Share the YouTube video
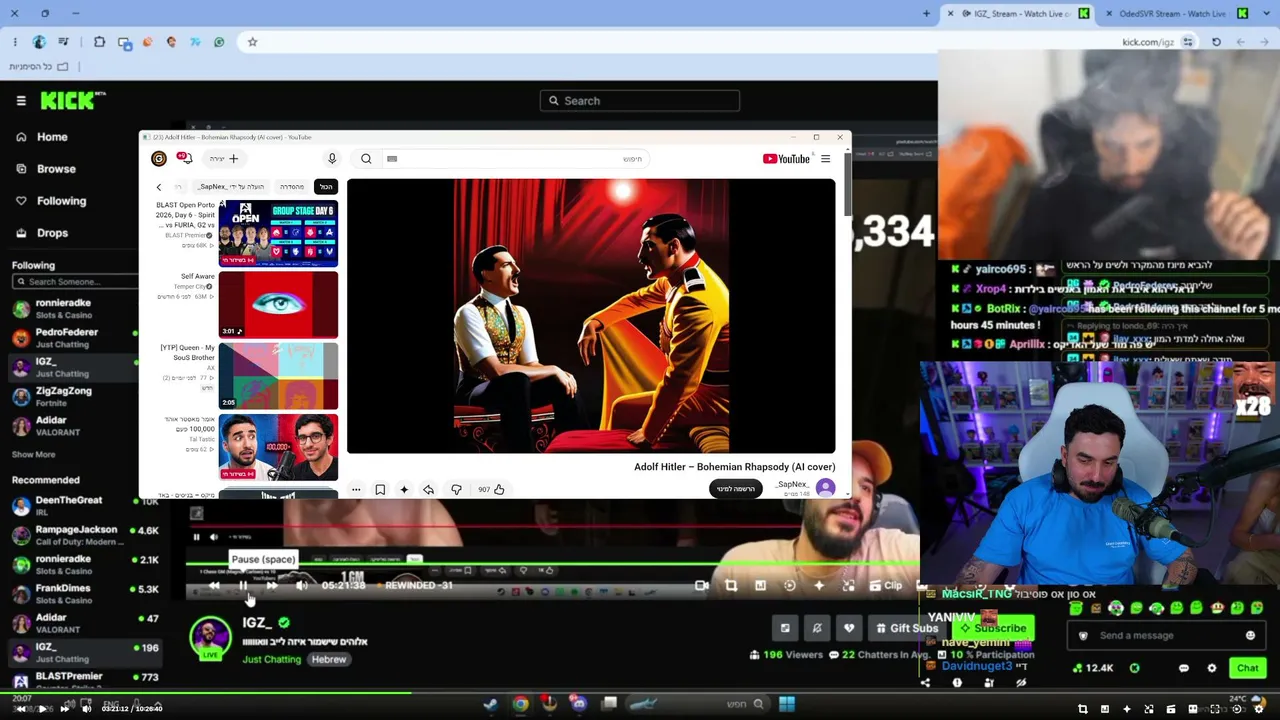Image resolution: width=1280 pixels, height=720 pixels. 428,489
